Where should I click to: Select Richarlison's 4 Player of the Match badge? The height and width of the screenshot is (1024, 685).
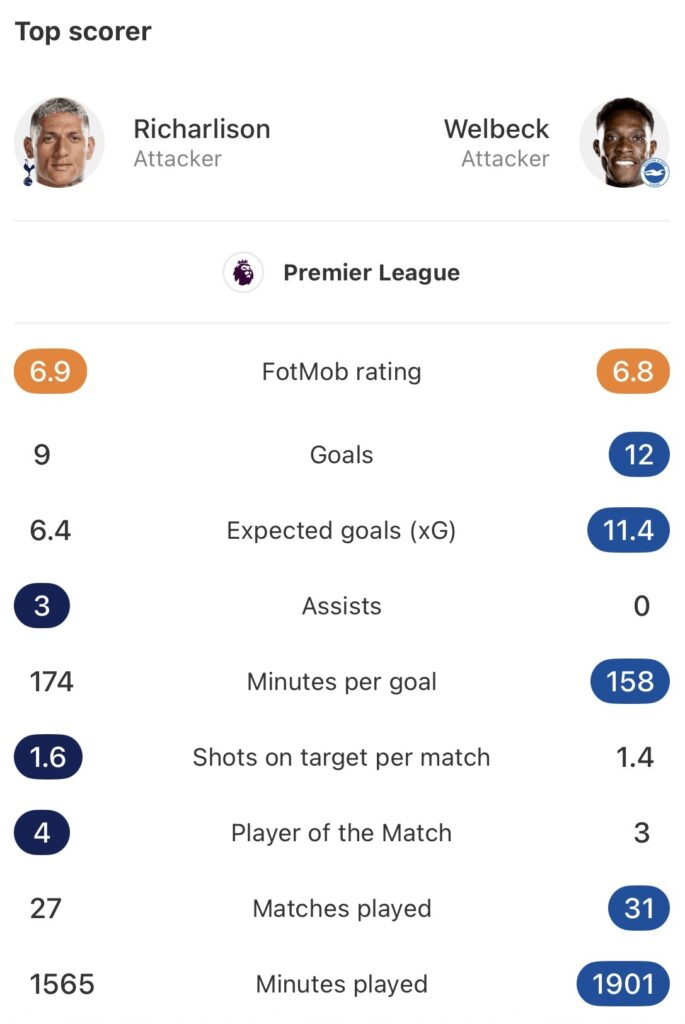tap(42, 833)
